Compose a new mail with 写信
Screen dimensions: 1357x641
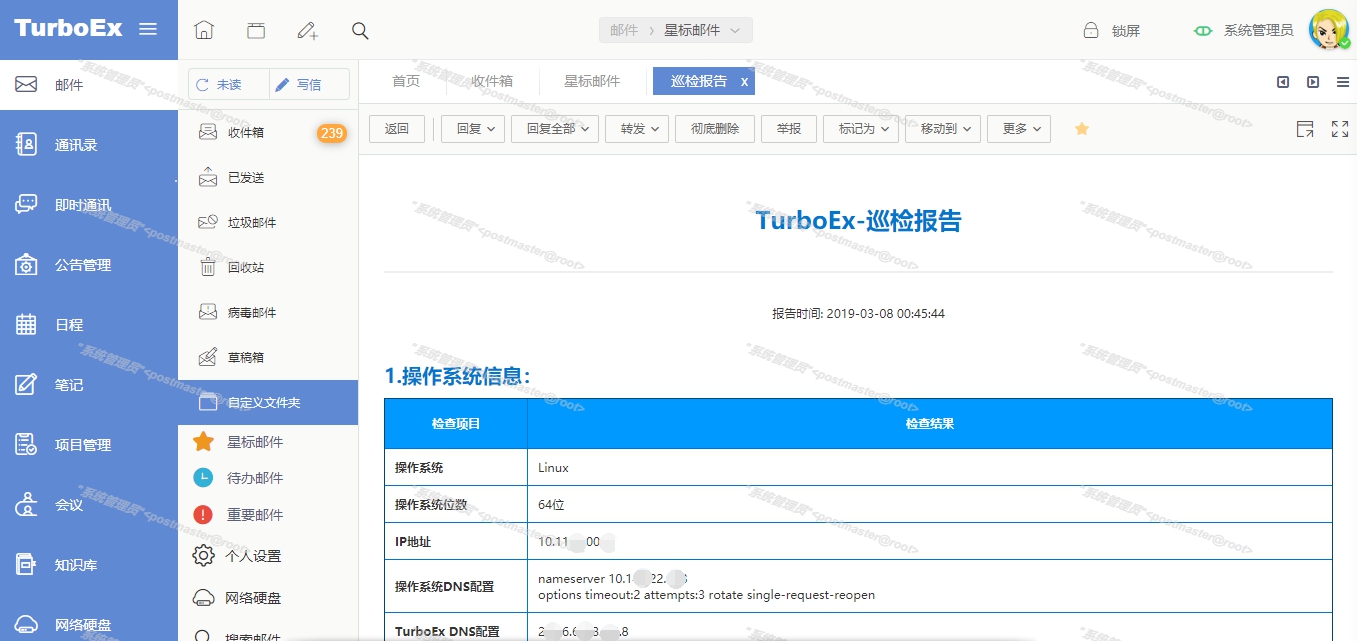click(310, 84)
